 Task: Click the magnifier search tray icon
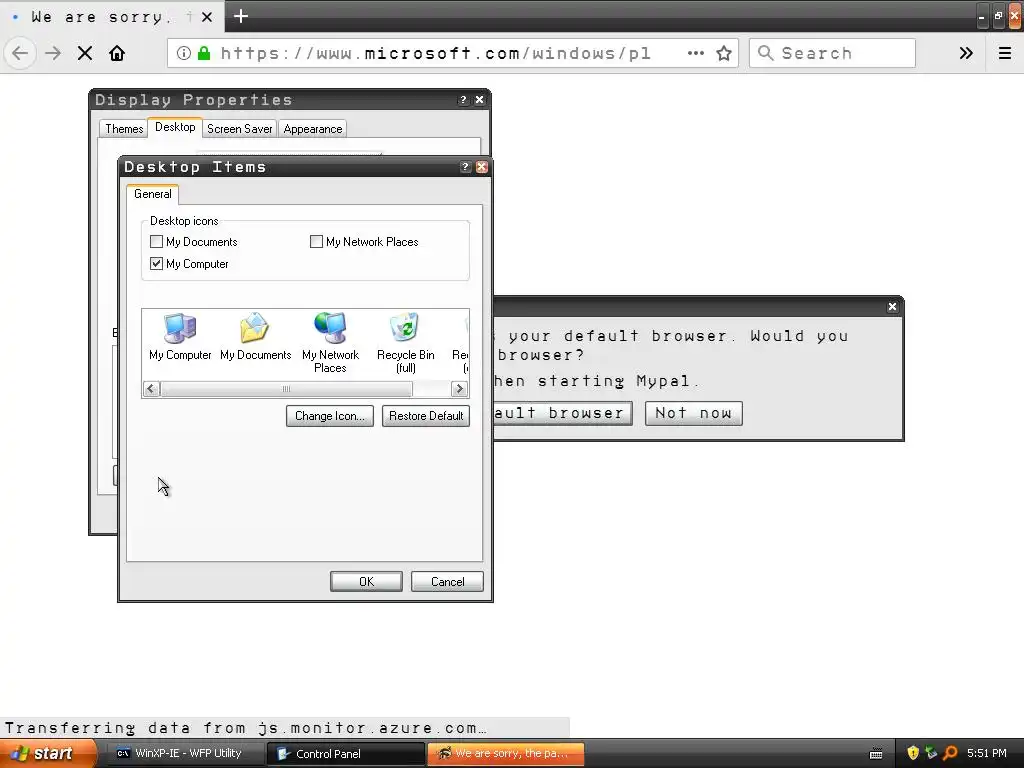(x=950, y=754)
